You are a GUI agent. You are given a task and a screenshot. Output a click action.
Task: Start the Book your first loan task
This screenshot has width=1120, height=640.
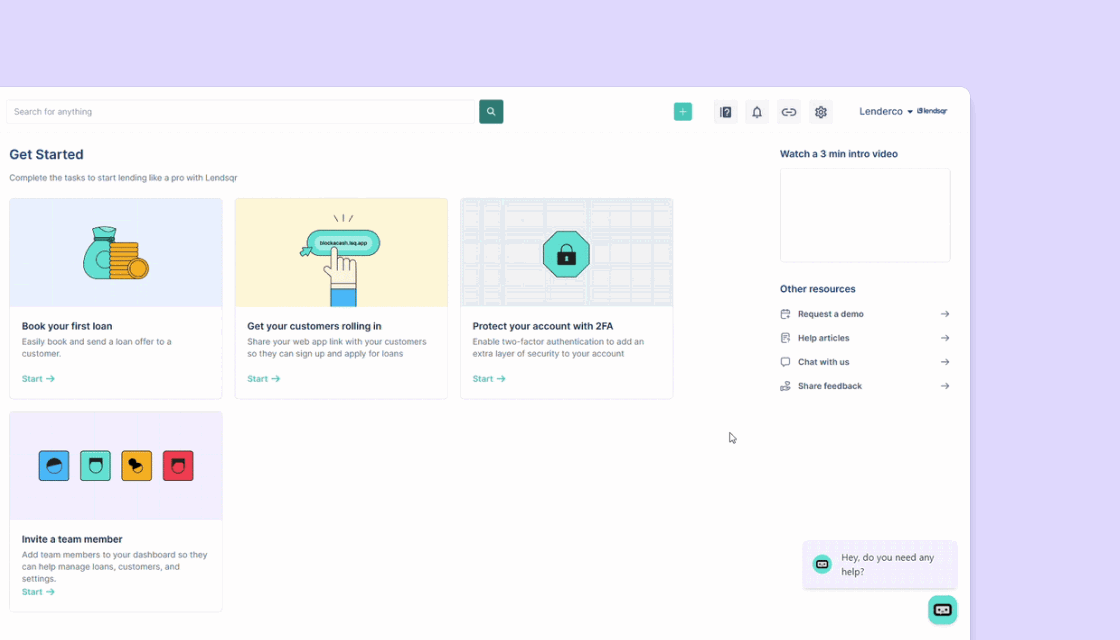pos(38,379)
